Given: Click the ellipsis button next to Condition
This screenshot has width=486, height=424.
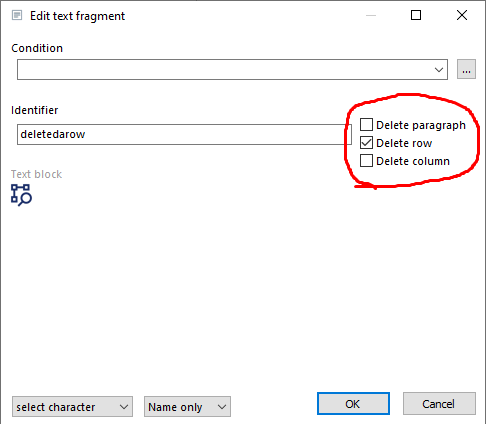Looking at the screenshot, I should [466, 69].
